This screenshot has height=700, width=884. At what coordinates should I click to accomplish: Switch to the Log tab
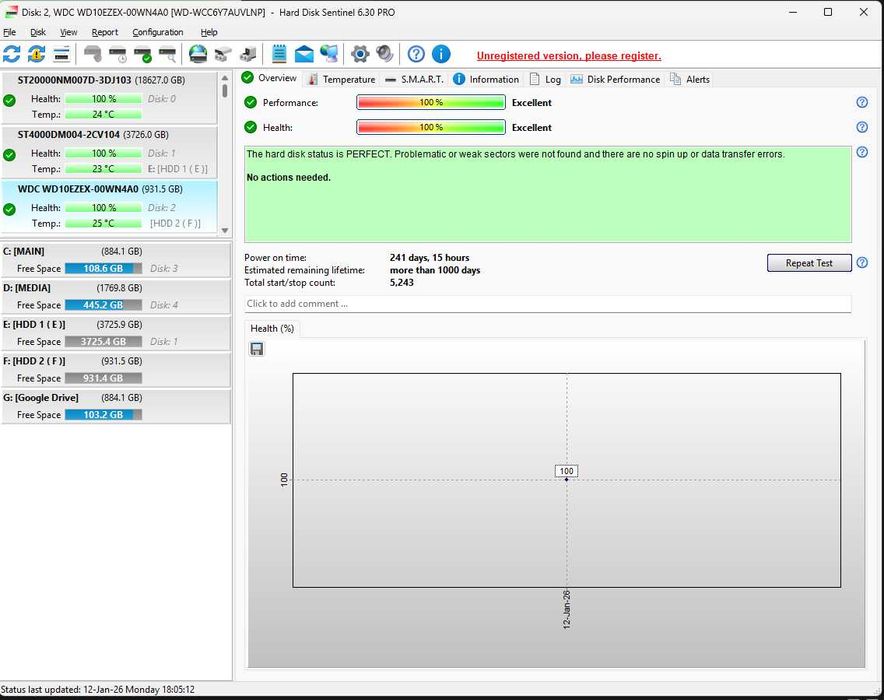[x=545, y=79]
